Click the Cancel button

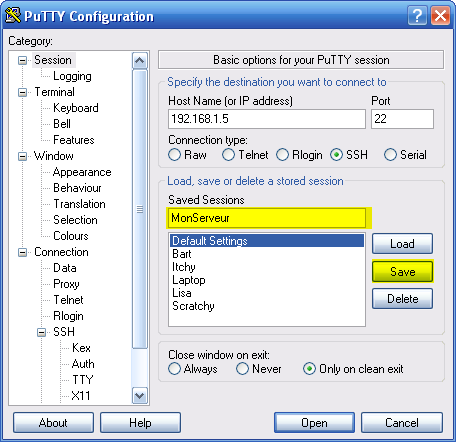402,423
